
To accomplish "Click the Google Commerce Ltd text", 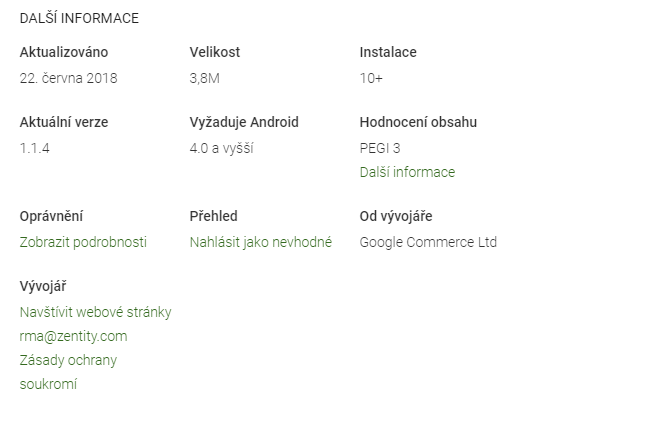I will pos(428,242).
